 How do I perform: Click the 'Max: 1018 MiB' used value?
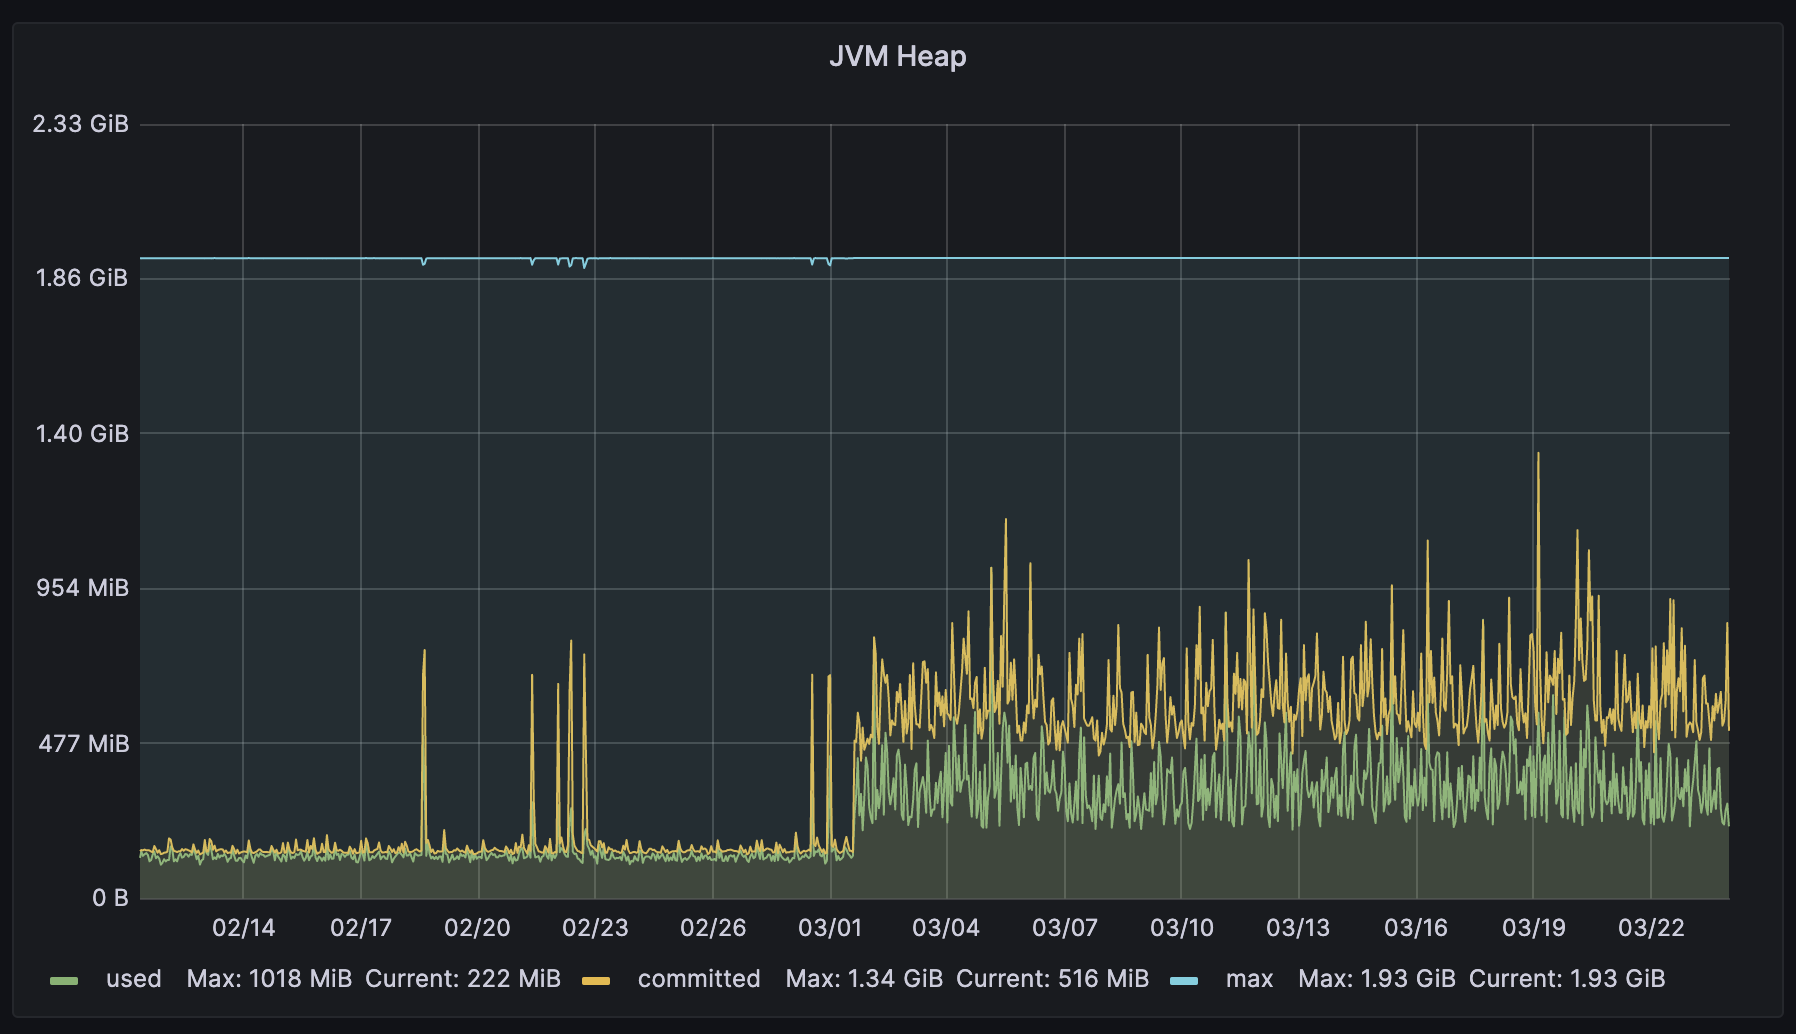pyautogui.click(x=269, y=979)
